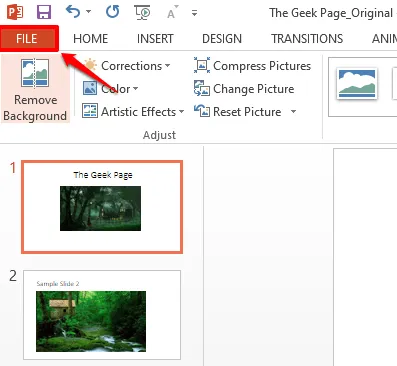Expand the Reset Picture dropdown arrow

tap(293, 111)
